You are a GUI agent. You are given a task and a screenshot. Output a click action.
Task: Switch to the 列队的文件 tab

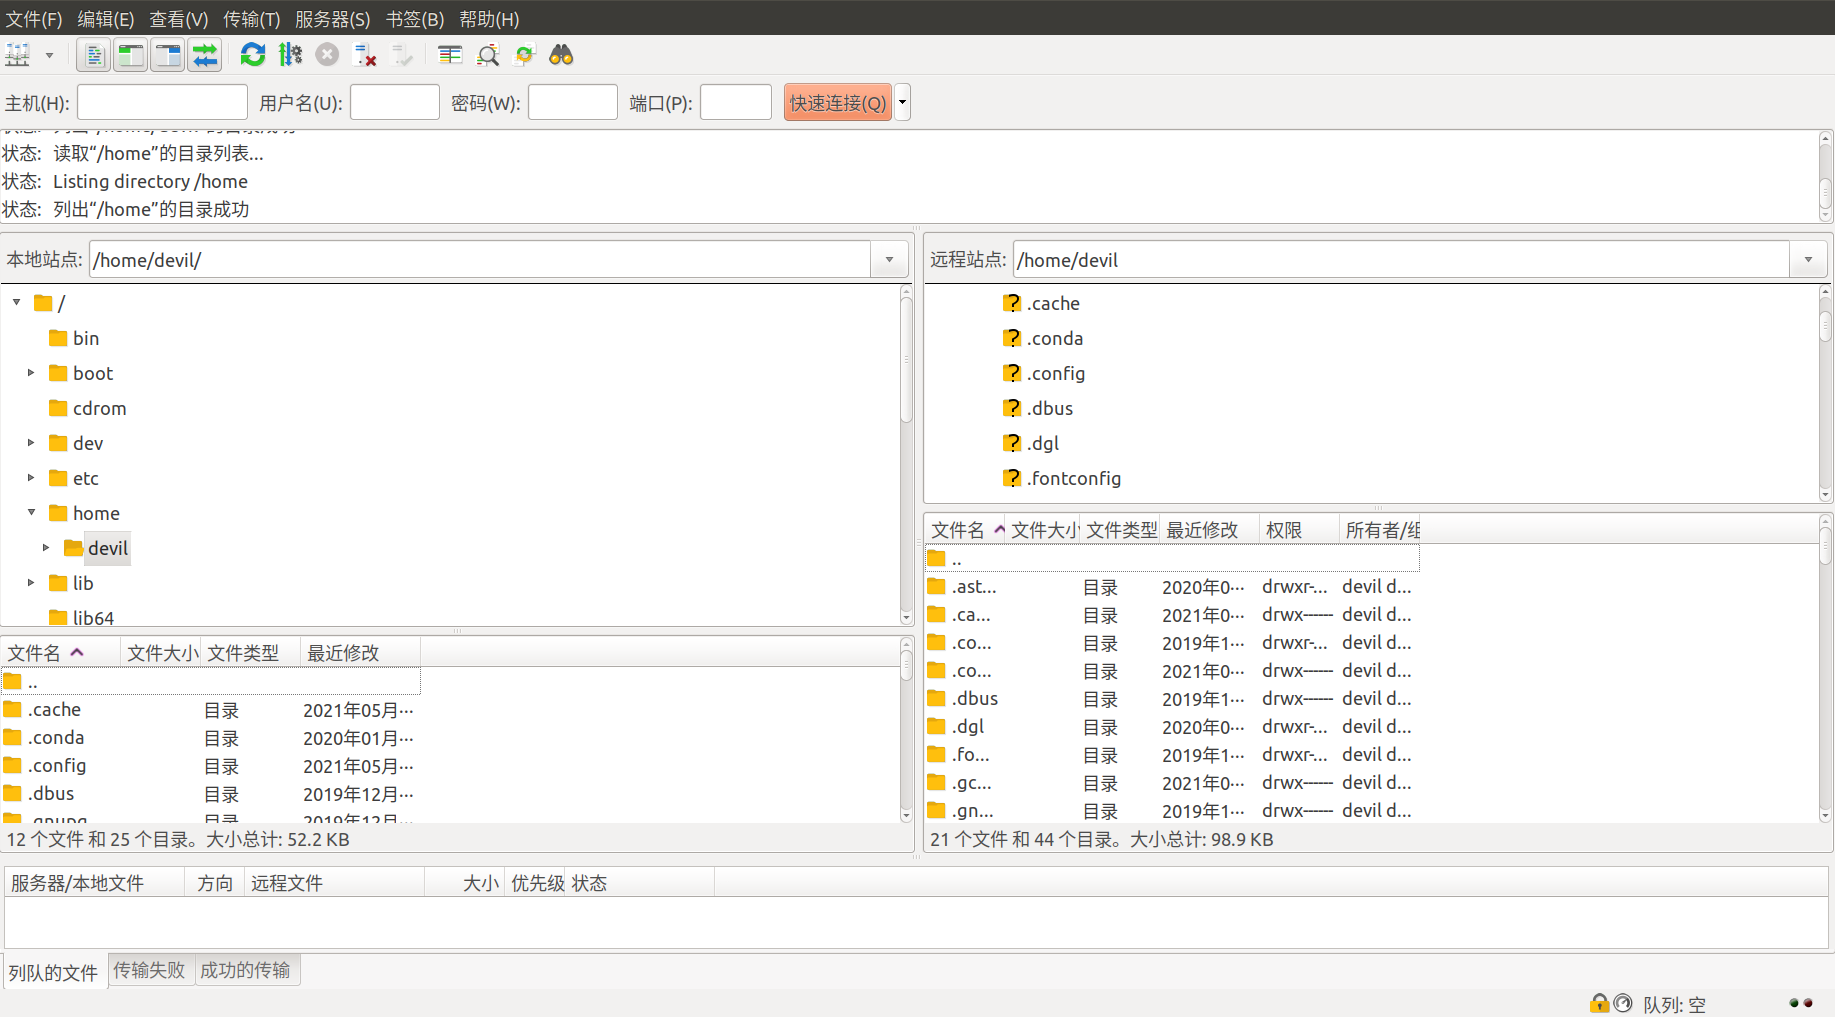[x=54, y=972]
